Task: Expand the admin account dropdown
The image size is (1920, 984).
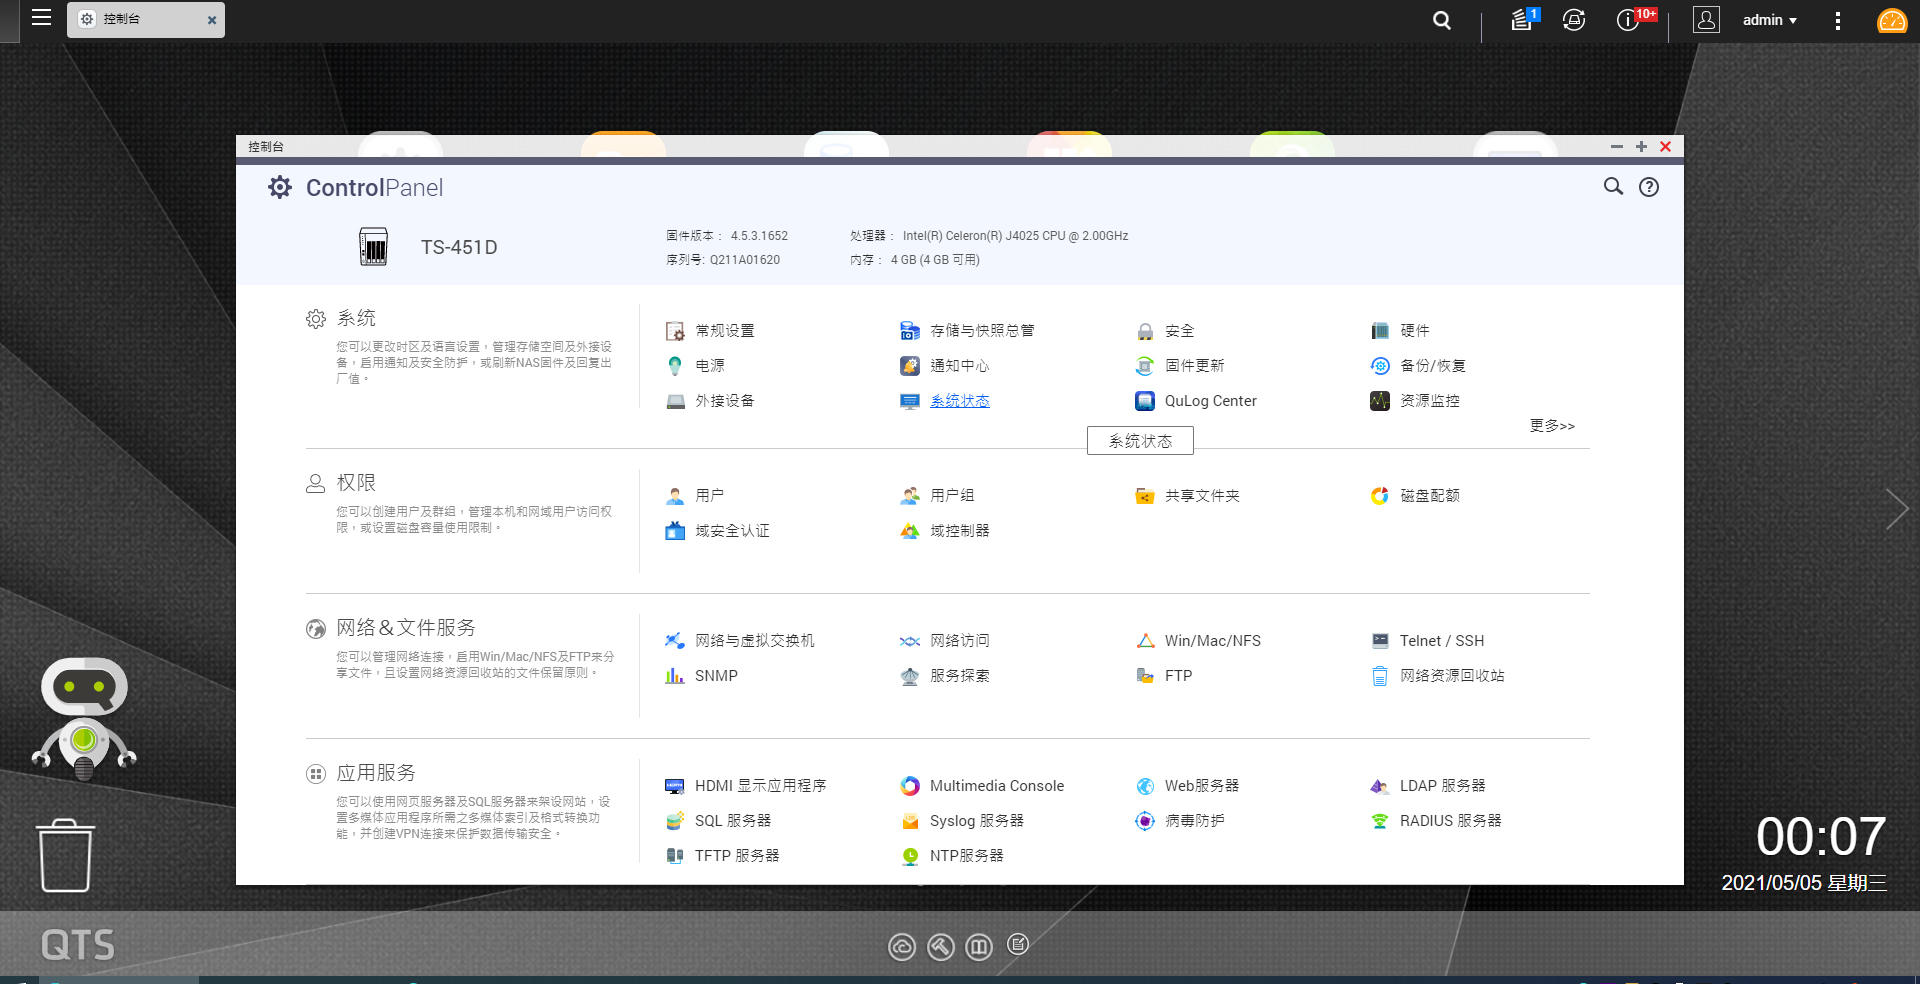Action: [x=1768, y=20]
